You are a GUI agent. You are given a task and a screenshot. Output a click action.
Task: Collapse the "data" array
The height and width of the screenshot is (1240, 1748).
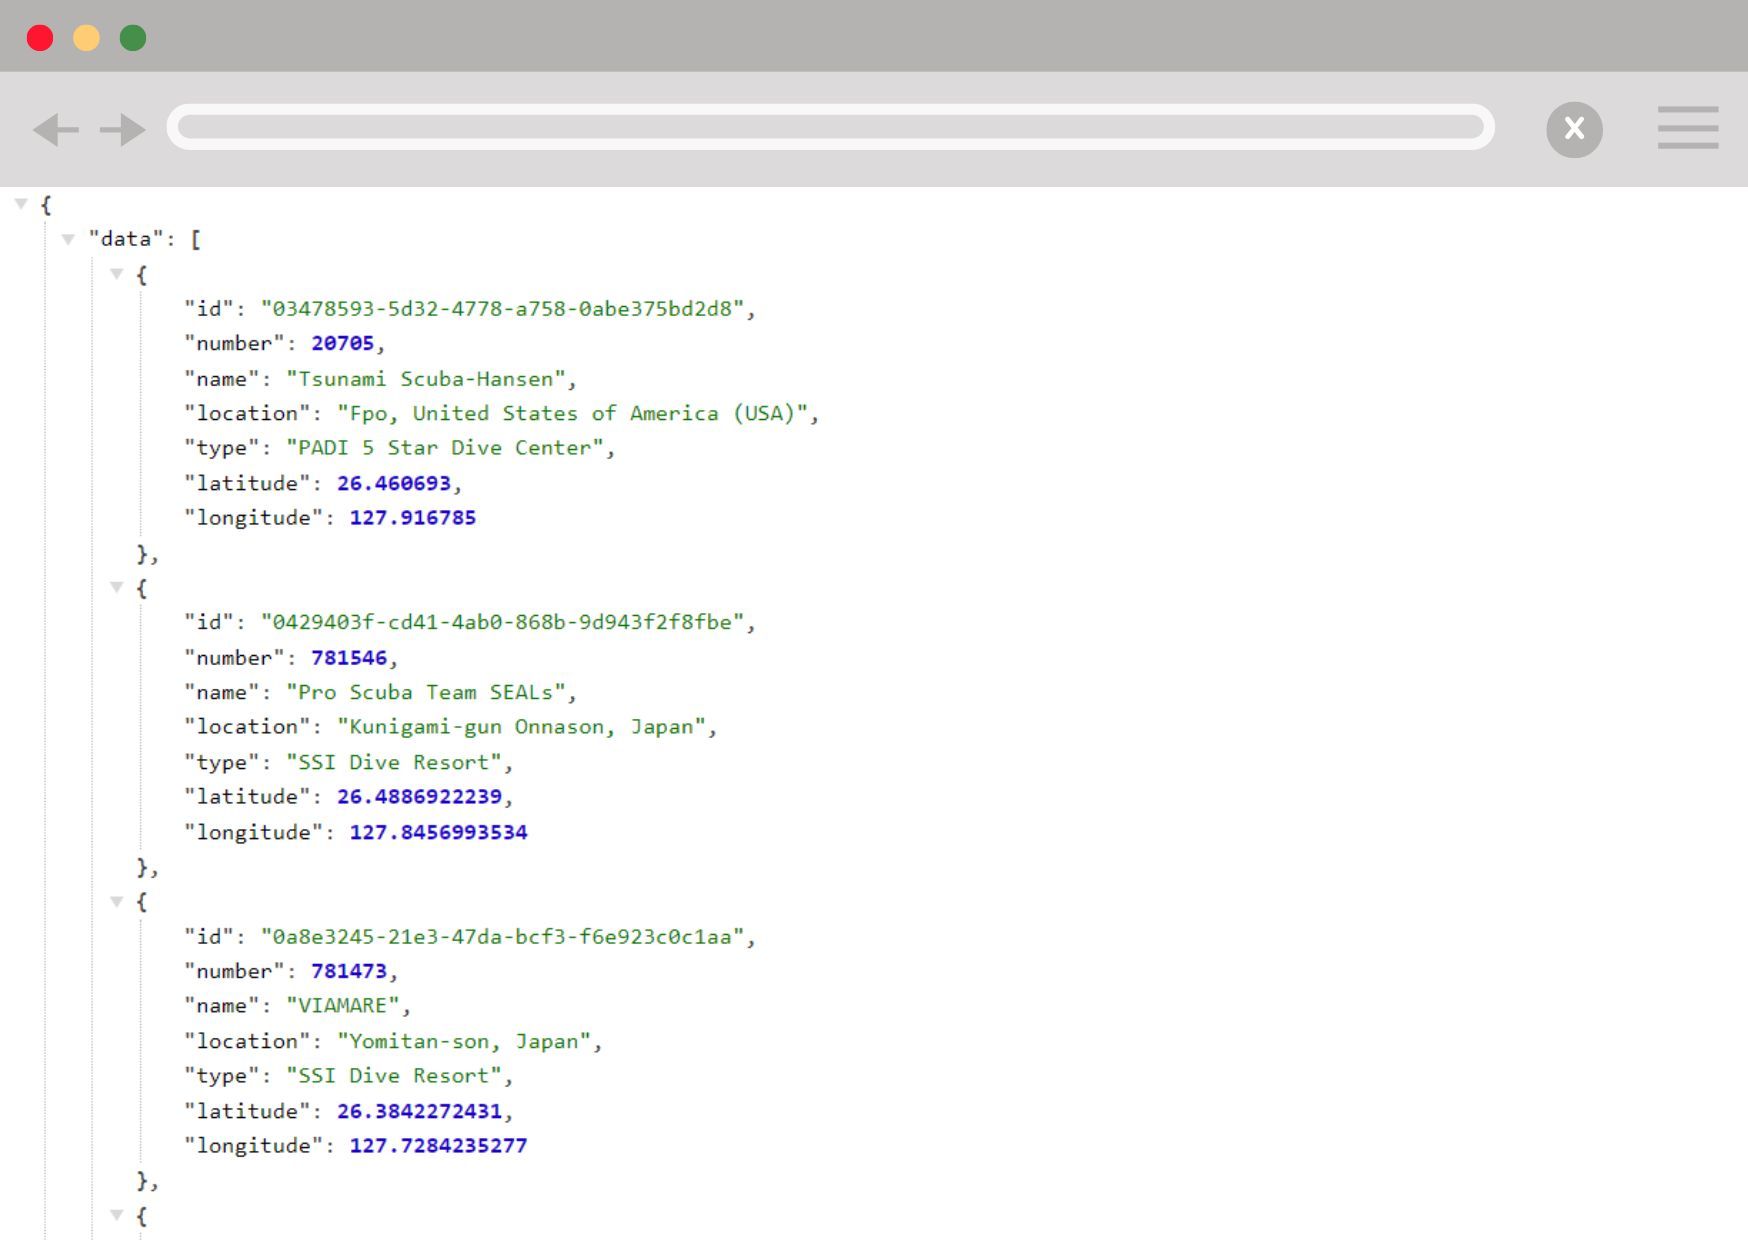68,239
